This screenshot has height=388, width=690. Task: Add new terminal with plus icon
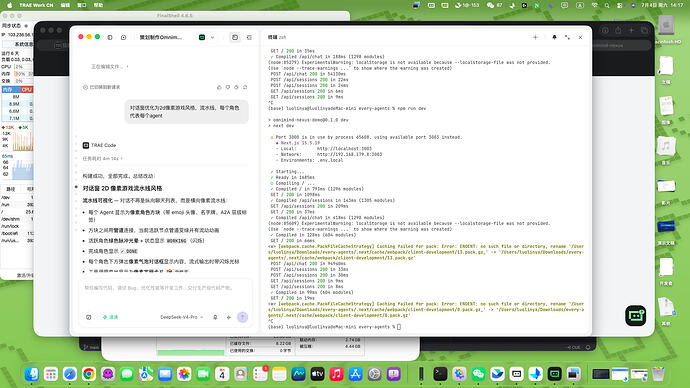[x=536, y=37]
